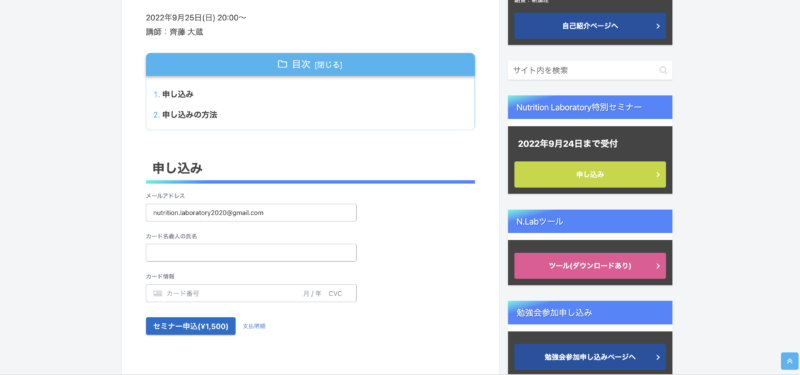Focus the カード名義人の氏名 input field

click(x=251, y=253)
